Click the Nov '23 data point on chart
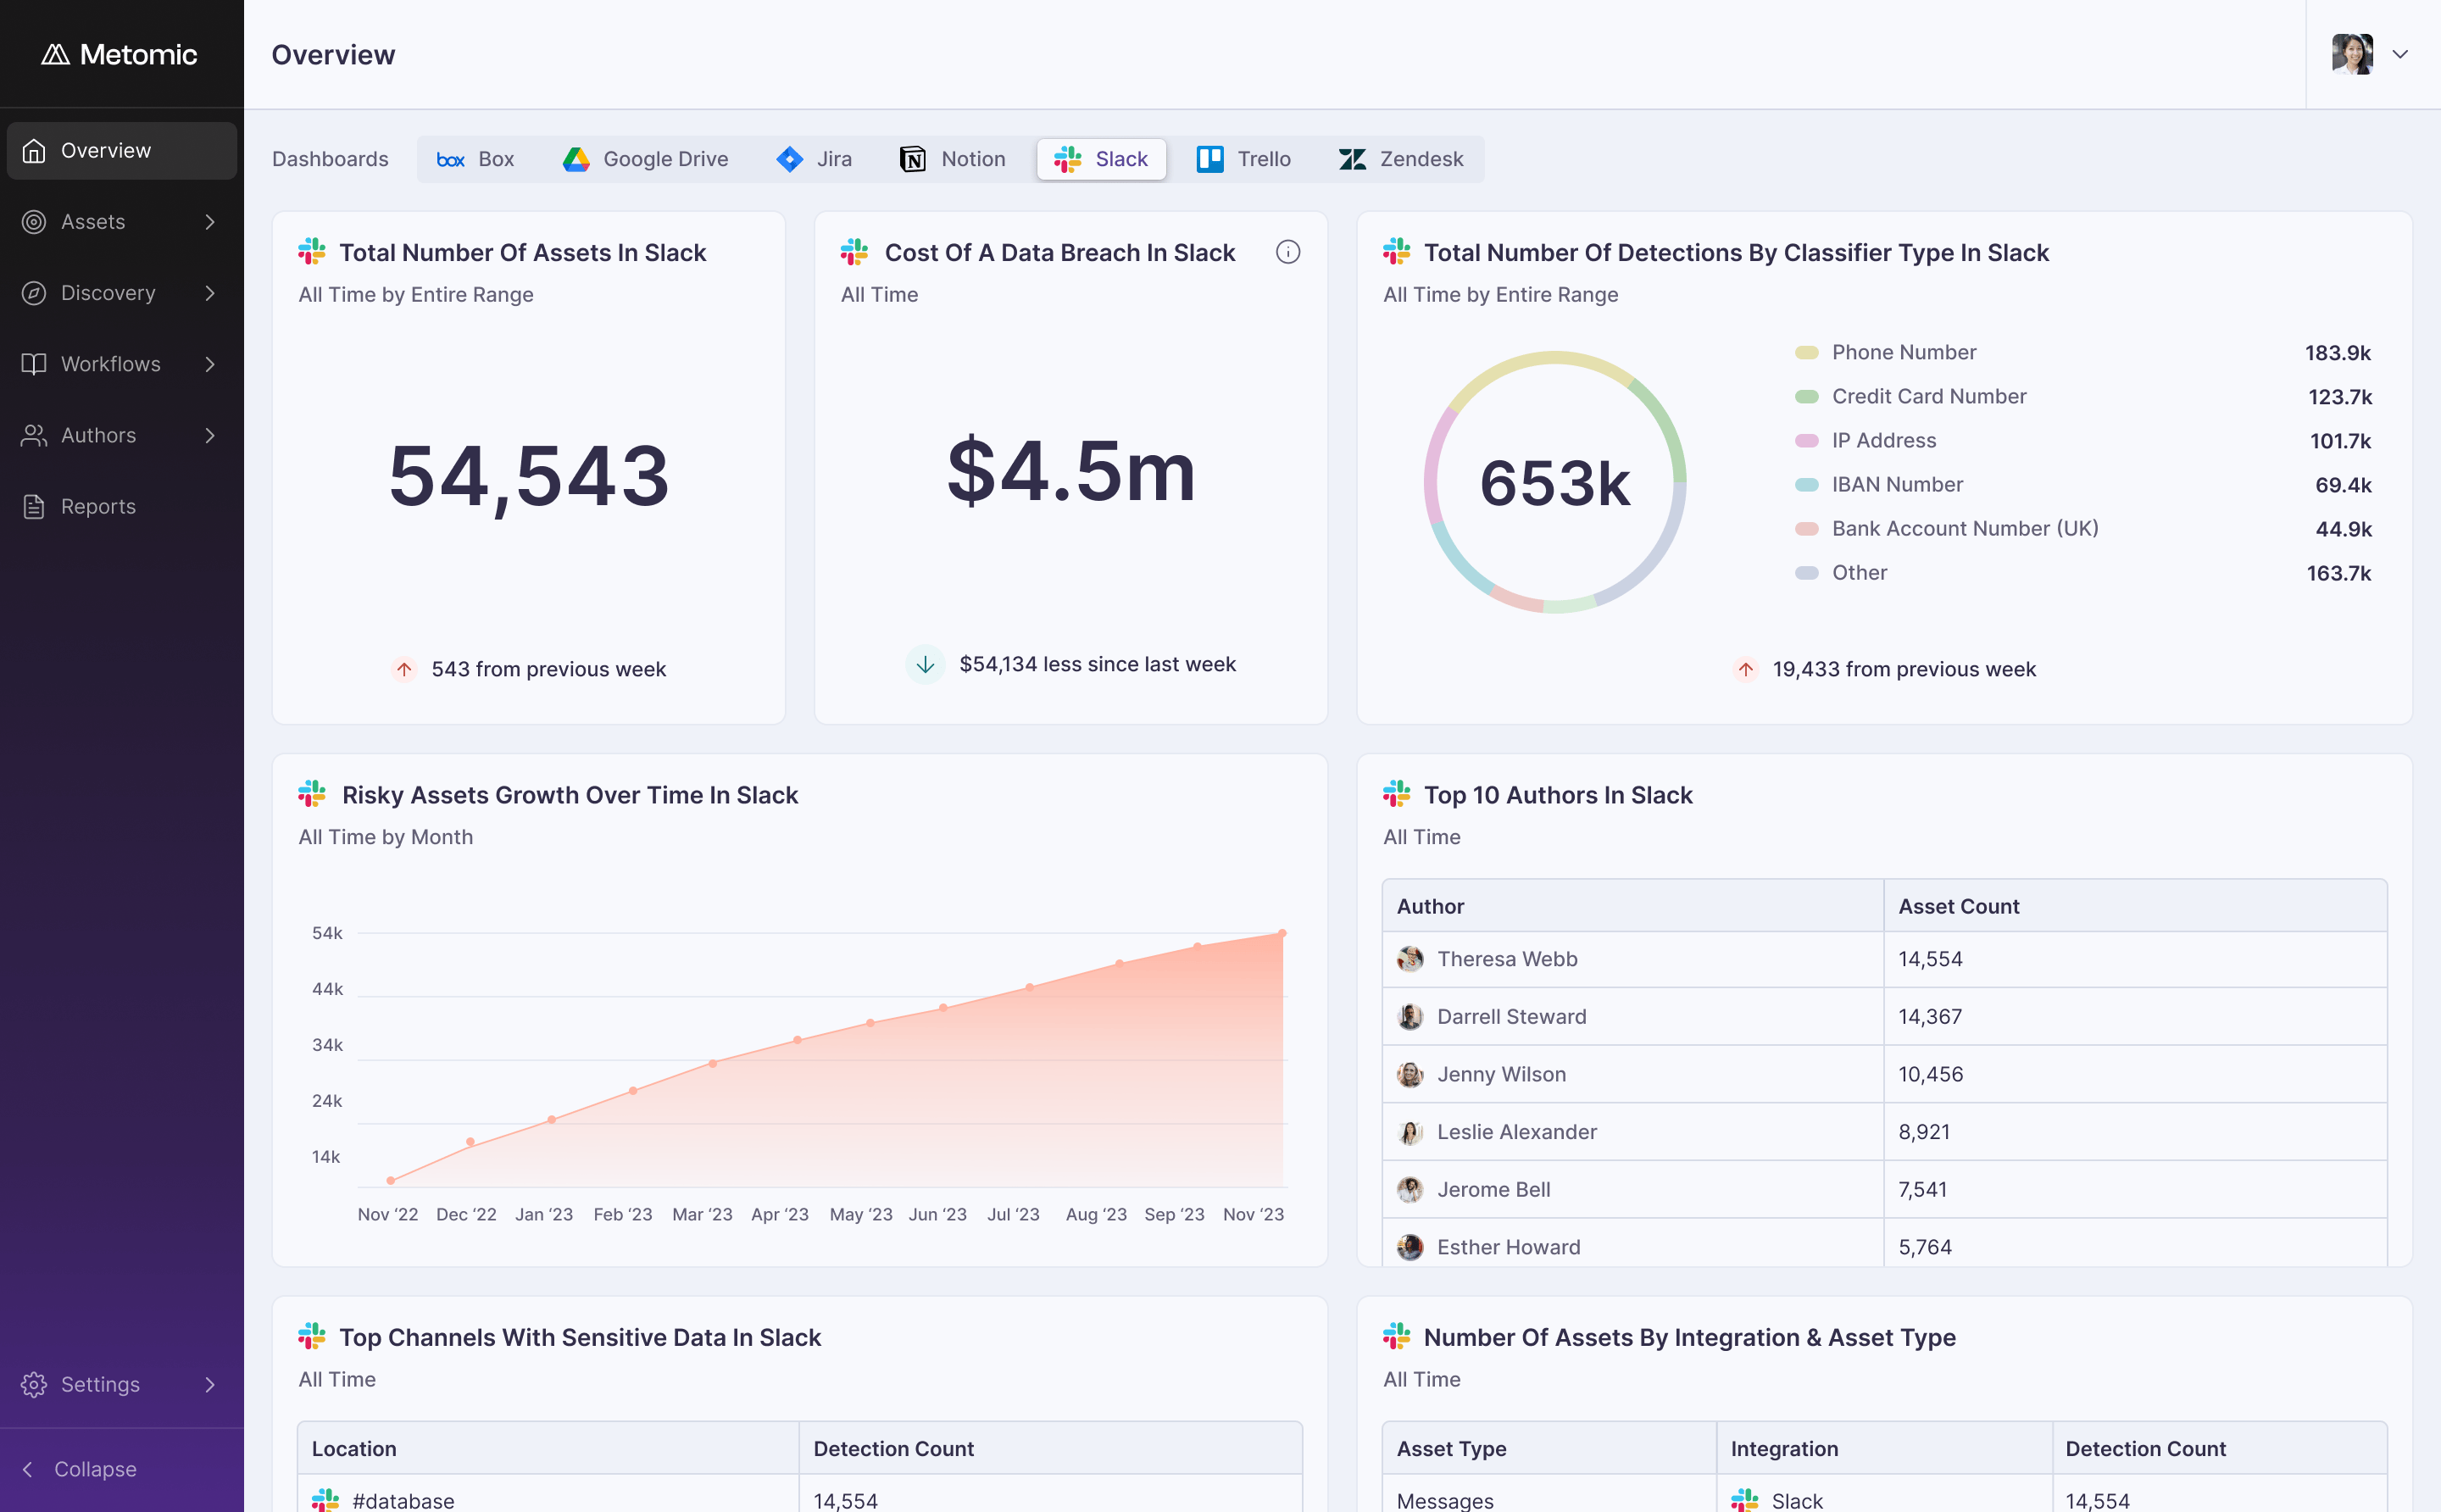This screenshot has width=2441, height=1512. point(1282,933)
